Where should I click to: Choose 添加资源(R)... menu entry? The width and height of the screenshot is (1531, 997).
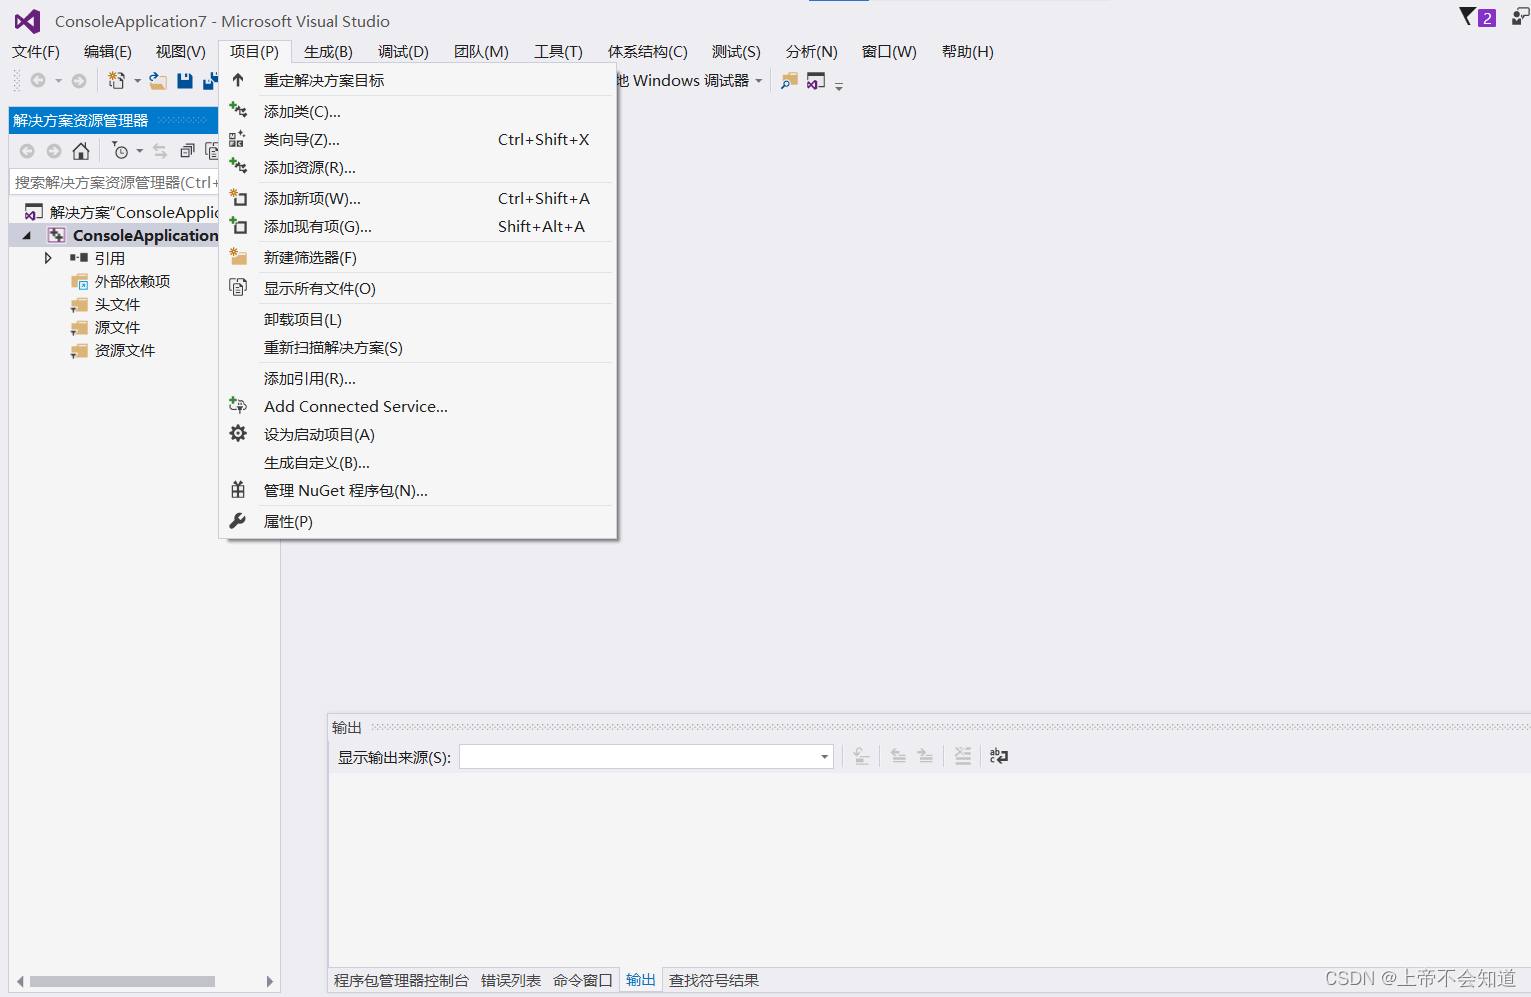point(418,167)
